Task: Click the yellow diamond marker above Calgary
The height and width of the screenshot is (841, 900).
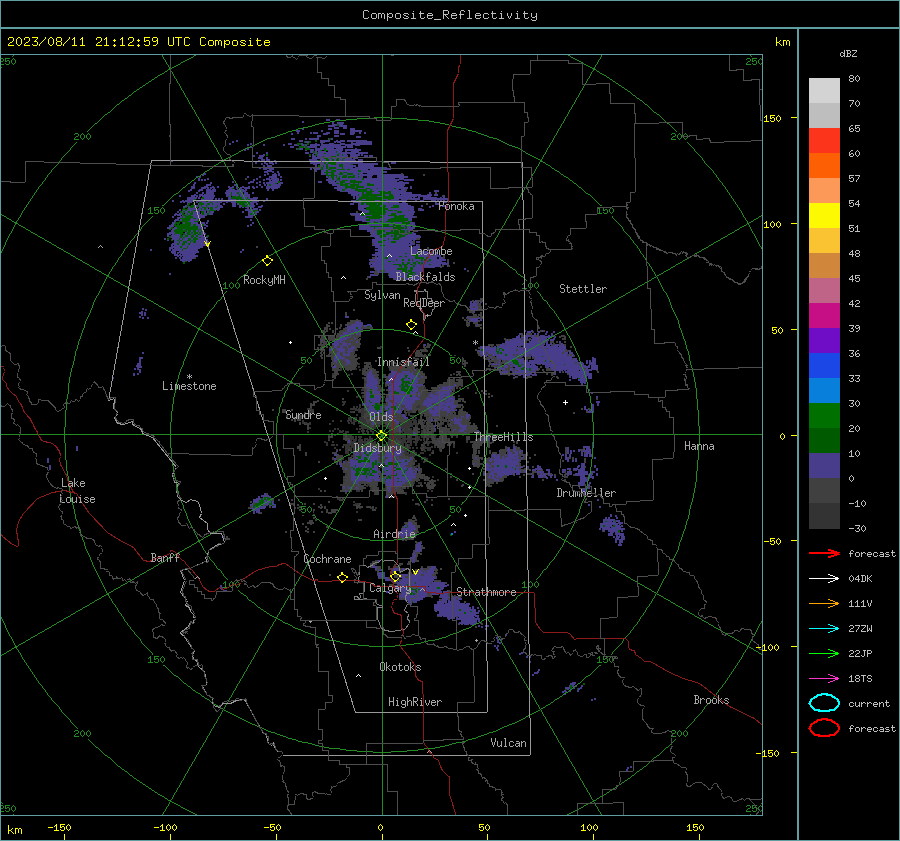Action: coord(395,576)
